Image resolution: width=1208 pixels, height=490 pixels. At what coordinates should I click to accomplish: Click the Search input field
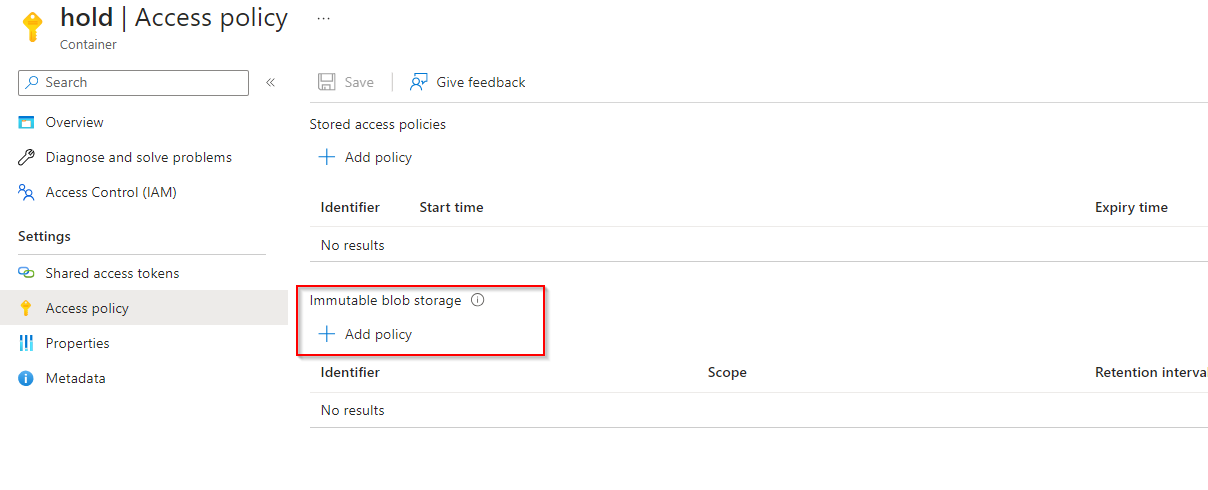(x=140, y=83)
